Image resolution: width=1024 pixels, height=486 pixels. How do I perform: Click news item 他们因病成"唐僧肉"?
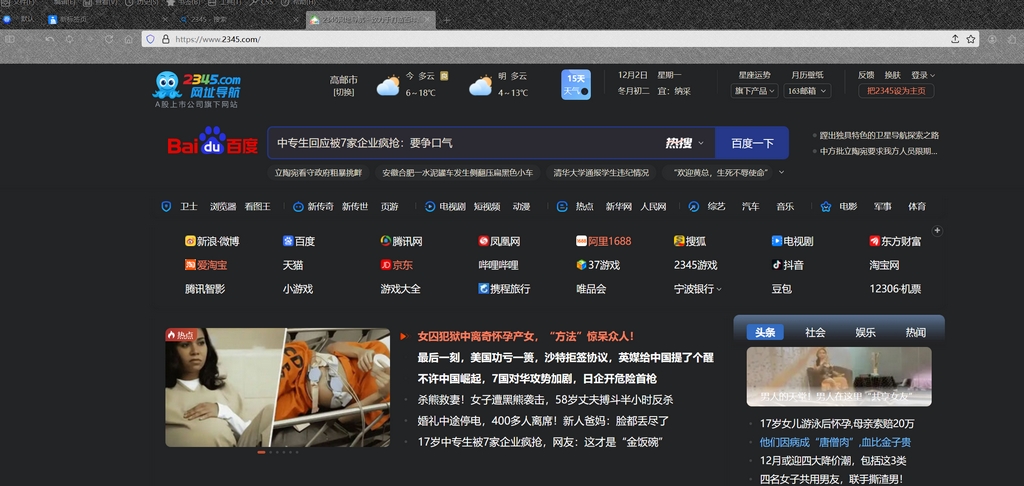(835, 442)
